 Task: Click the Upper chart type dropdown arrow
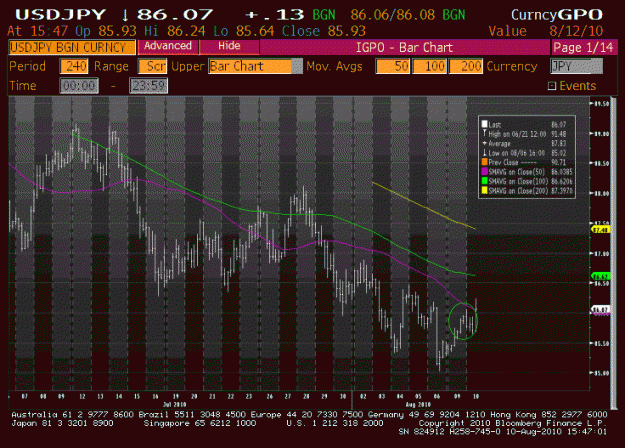[x=297, y=66]
